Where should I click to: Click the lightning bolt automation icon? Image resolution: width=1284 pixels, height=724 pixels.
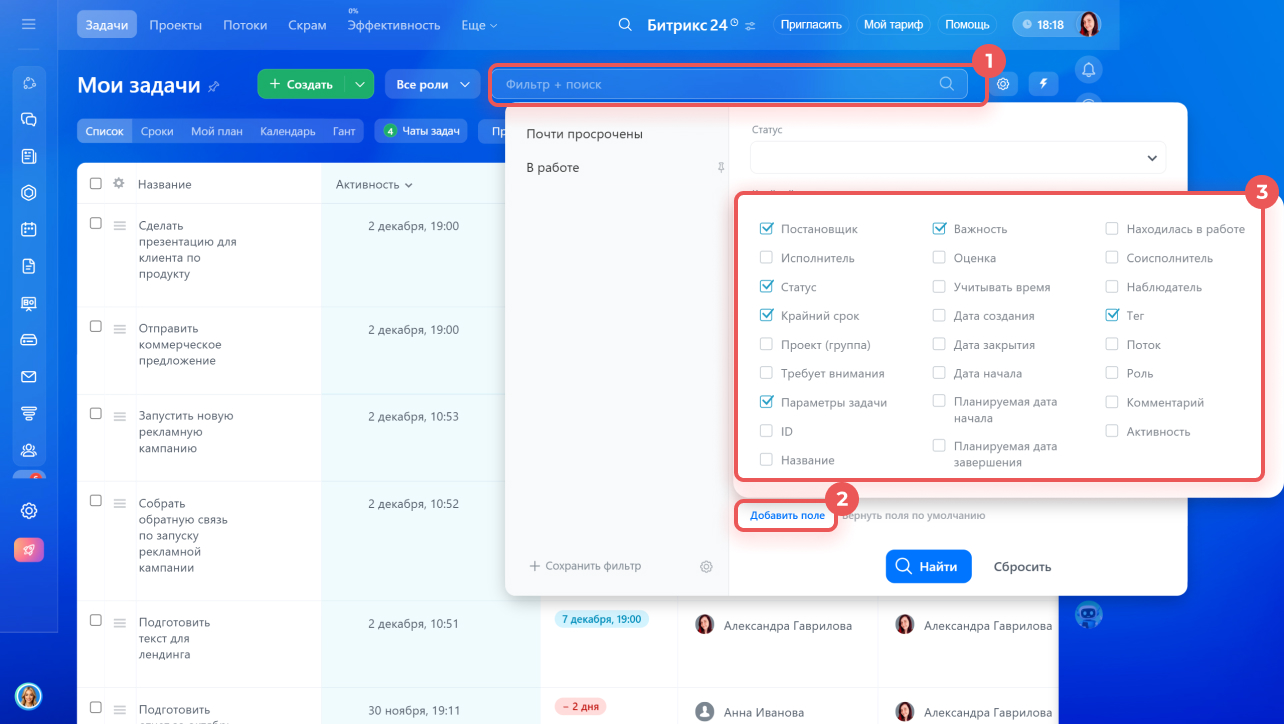coord(1043,84)
